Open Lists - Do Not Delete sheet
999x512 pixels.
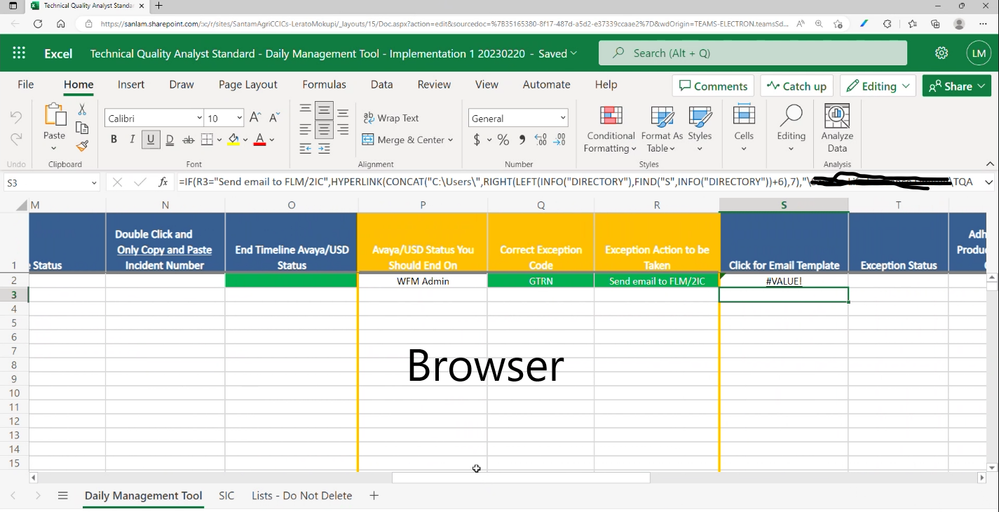[301, 495]
